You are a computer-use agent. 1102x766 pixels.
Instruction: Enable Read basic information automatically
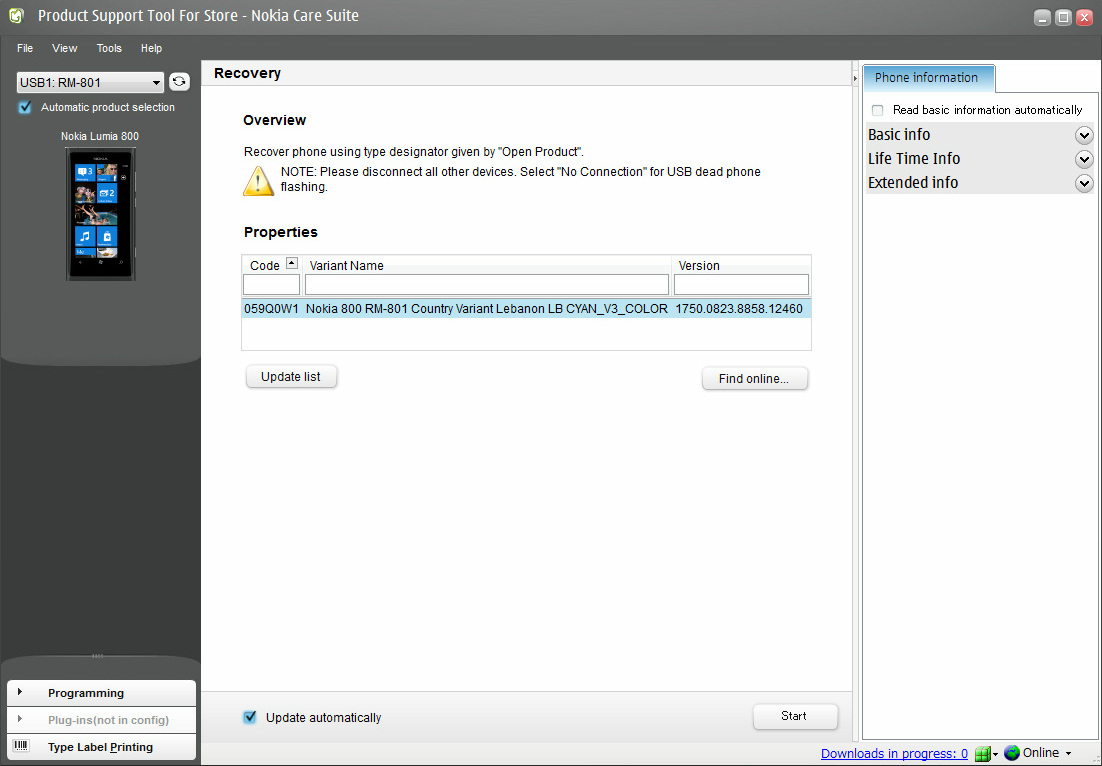point(878,110)
